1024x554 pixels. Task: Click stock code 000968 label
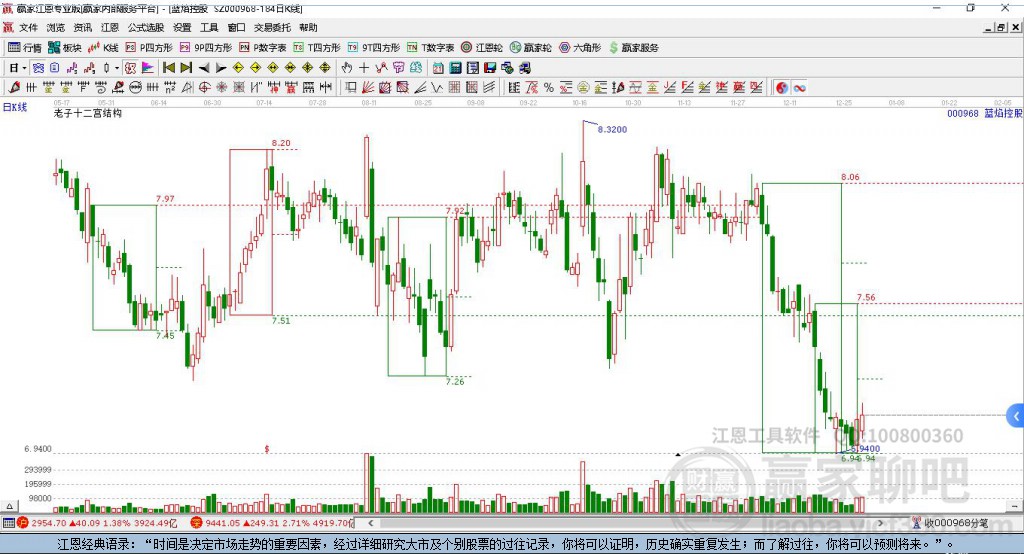(963, 113)
